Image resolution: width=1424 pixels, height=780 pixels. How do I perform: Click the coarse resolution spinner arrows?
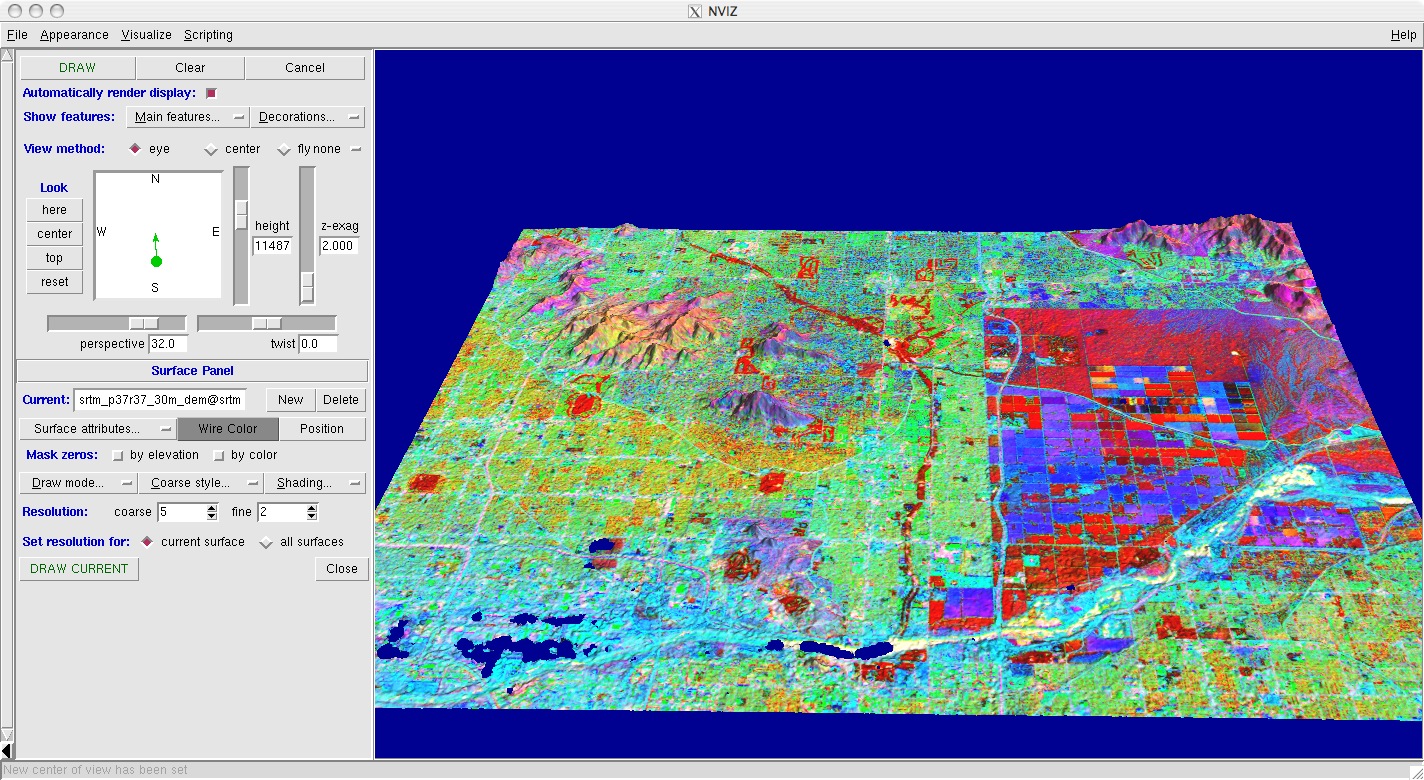click(212, 512)
